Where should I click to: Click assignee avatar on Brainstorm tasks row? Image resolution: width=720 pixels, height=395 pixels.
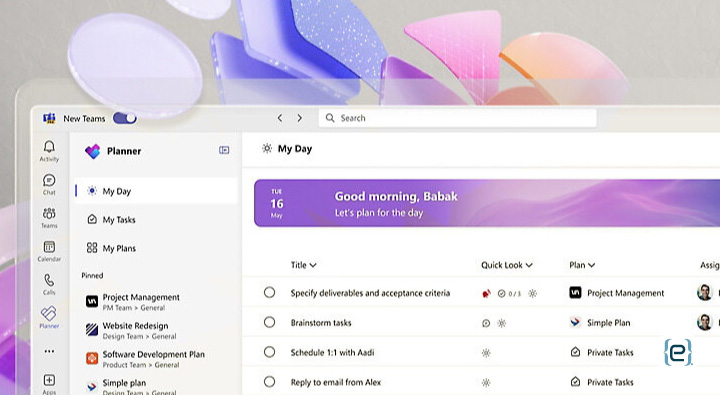point(704,322)
